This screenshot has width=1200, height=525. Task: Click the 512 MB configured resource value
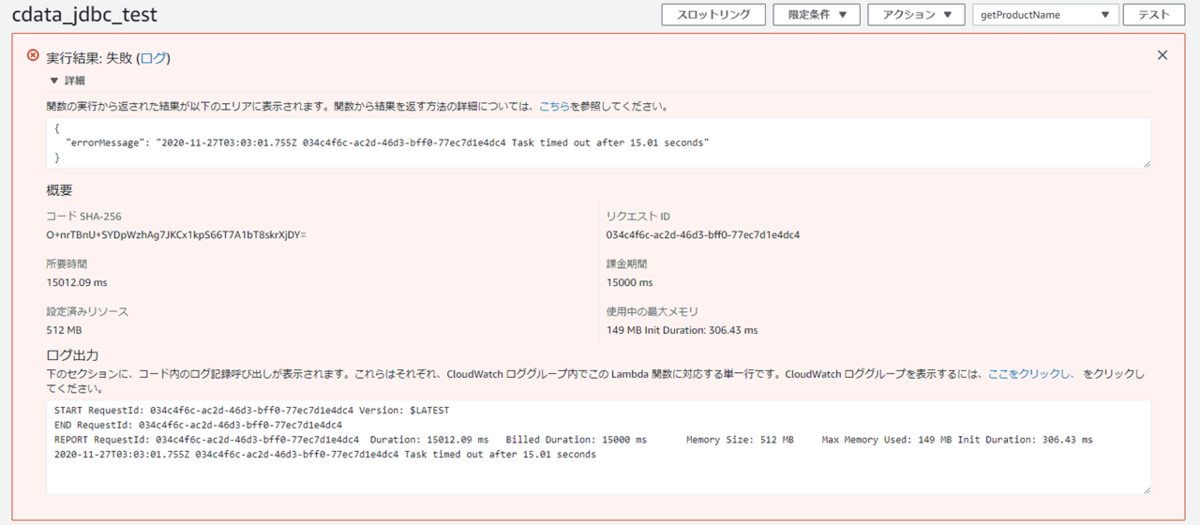[64, 330]
